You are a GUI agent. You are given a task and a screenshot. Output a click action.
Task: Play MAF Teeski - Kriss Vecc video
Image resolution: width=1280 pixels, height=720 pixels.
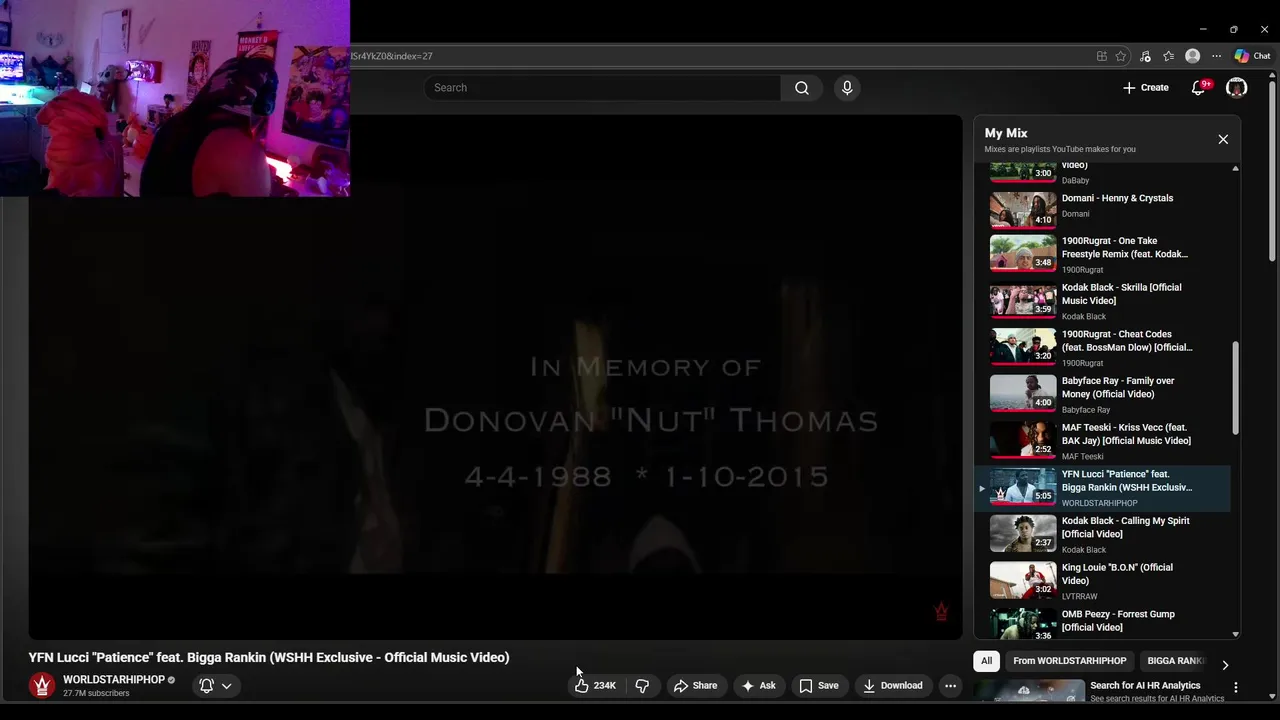[1103, 441]
